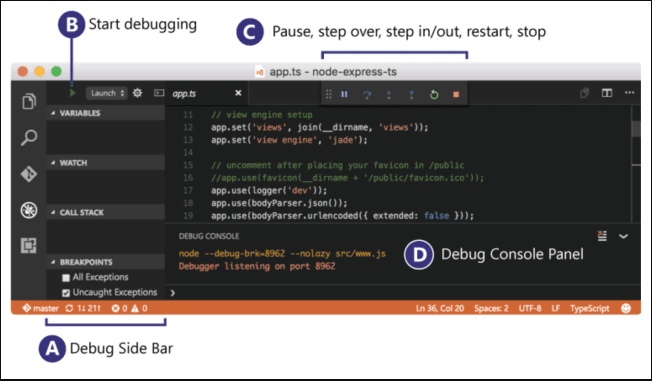Open the editor more actions ellipsis

(x=630, y=93)
